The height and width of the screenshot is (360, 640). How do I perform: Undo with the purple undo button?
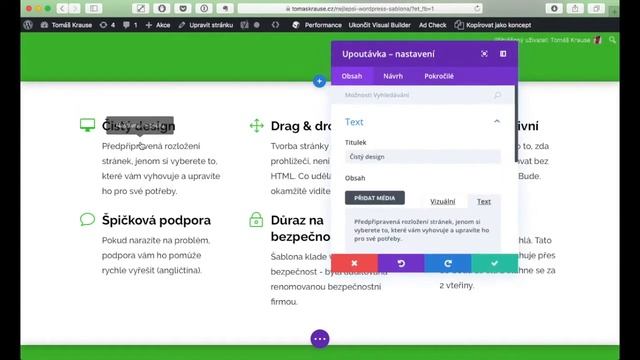pyautogui.click(x=401, y=263)
